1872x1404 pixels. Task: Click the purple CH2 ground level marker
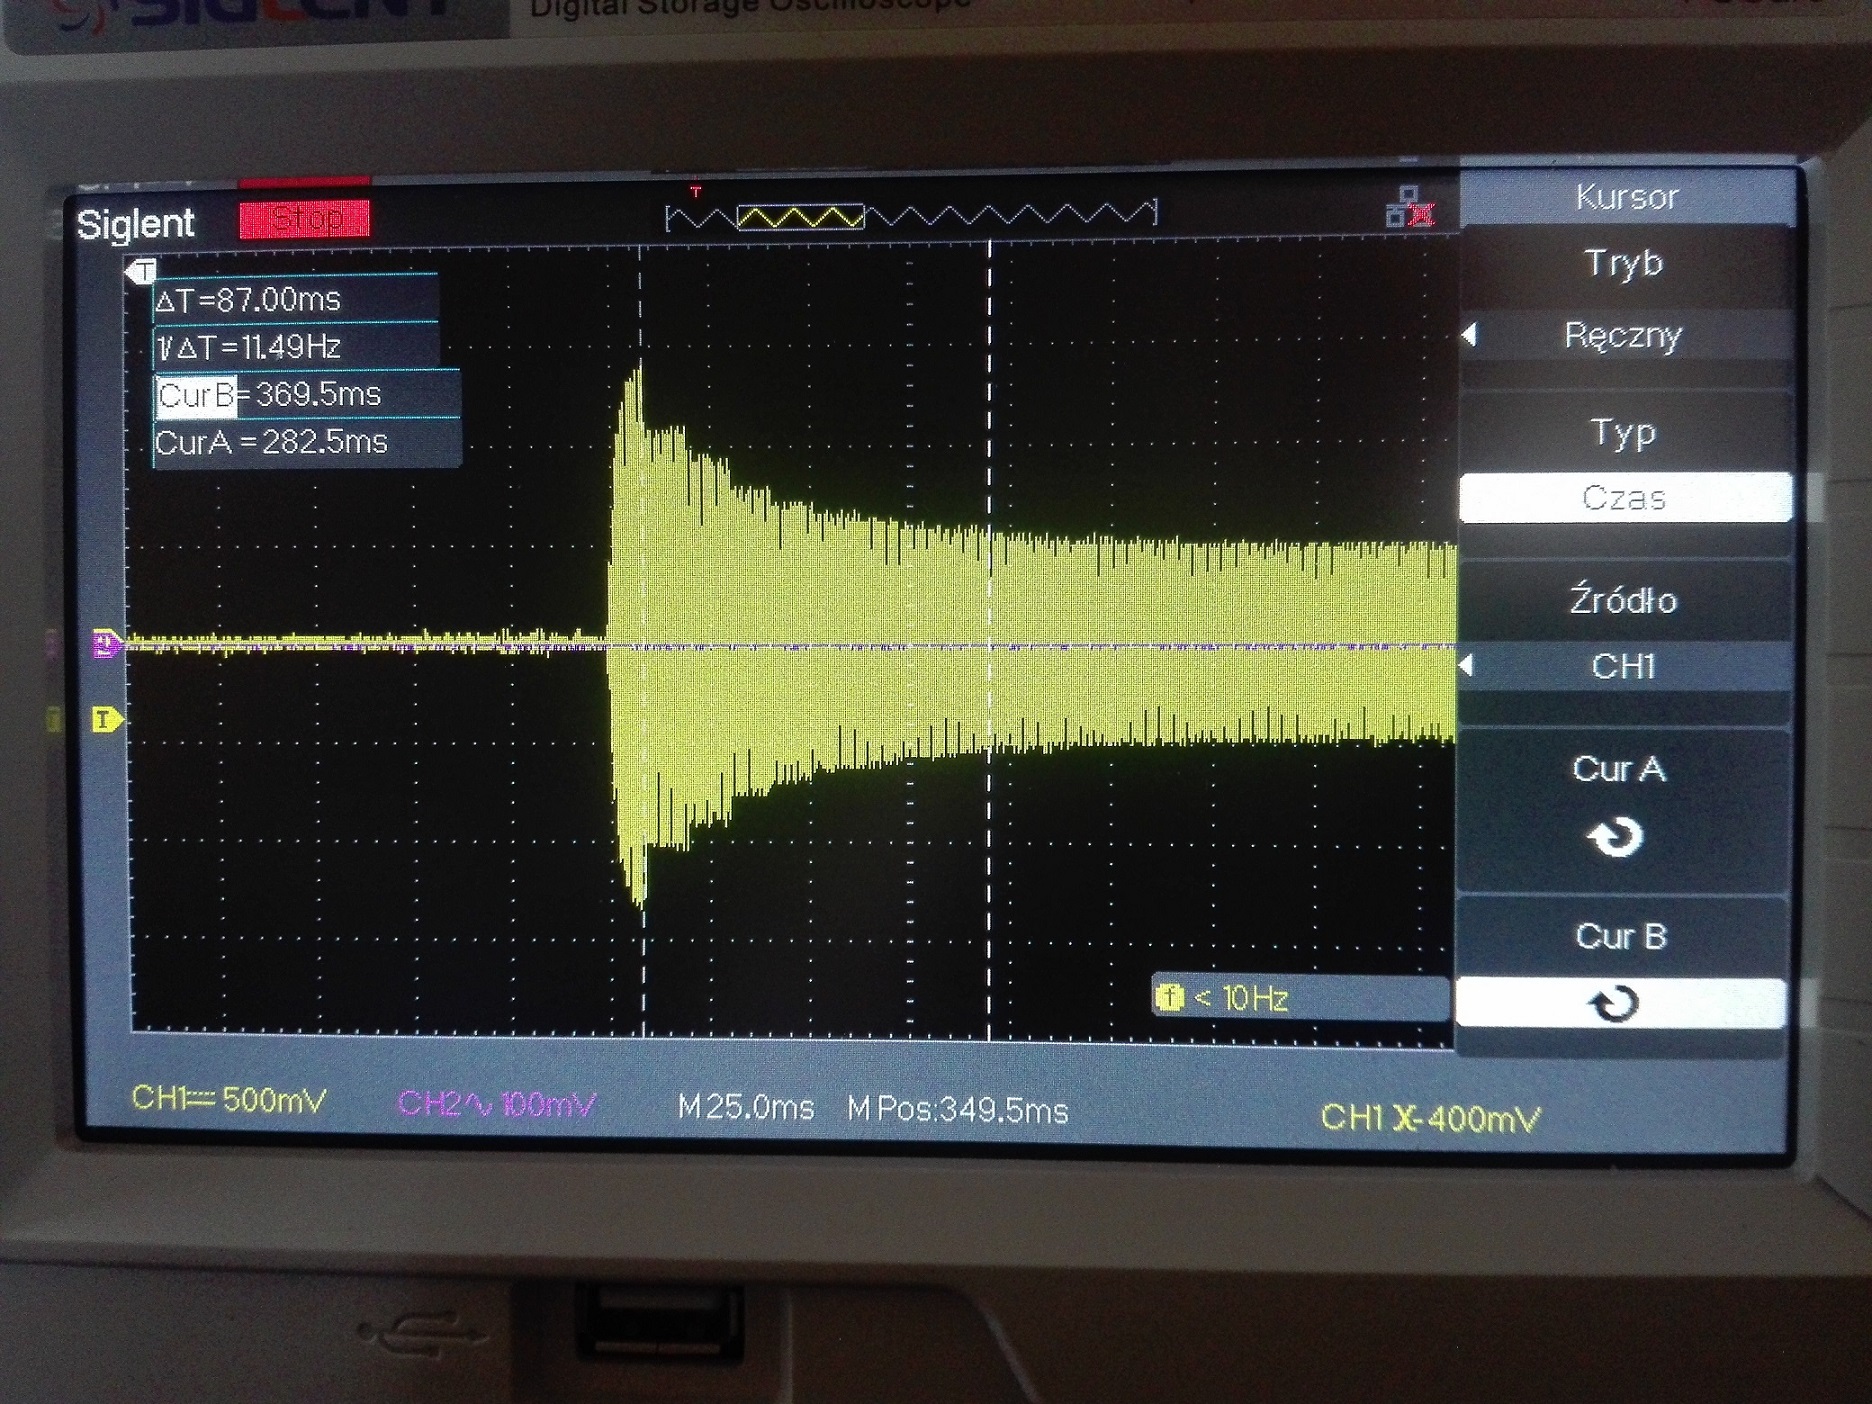click(106, 643)
